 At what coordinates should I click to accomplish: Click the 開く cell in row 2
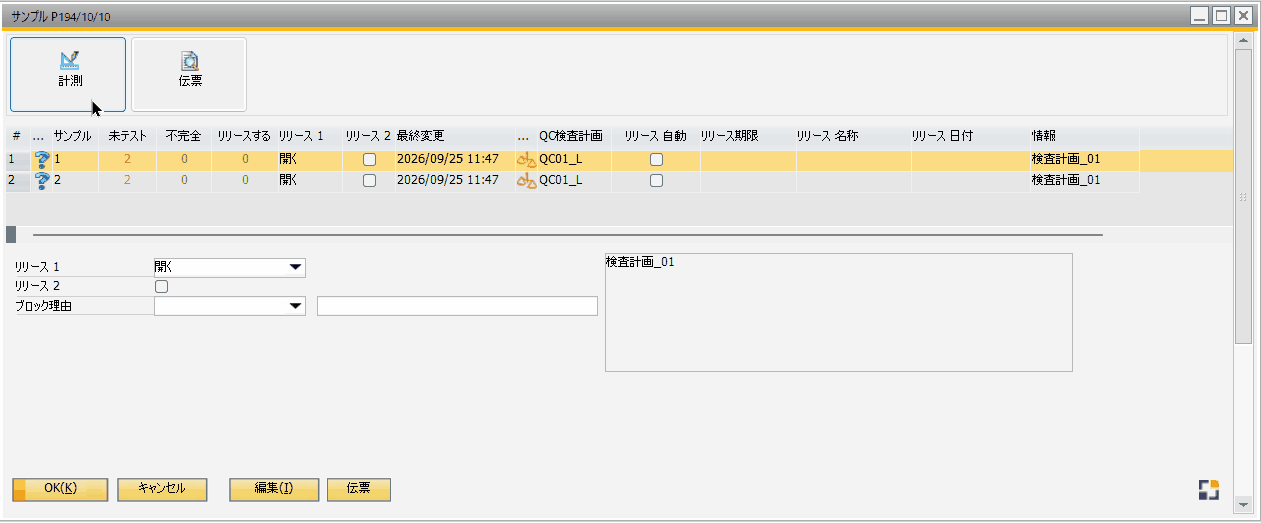(309, 181)
